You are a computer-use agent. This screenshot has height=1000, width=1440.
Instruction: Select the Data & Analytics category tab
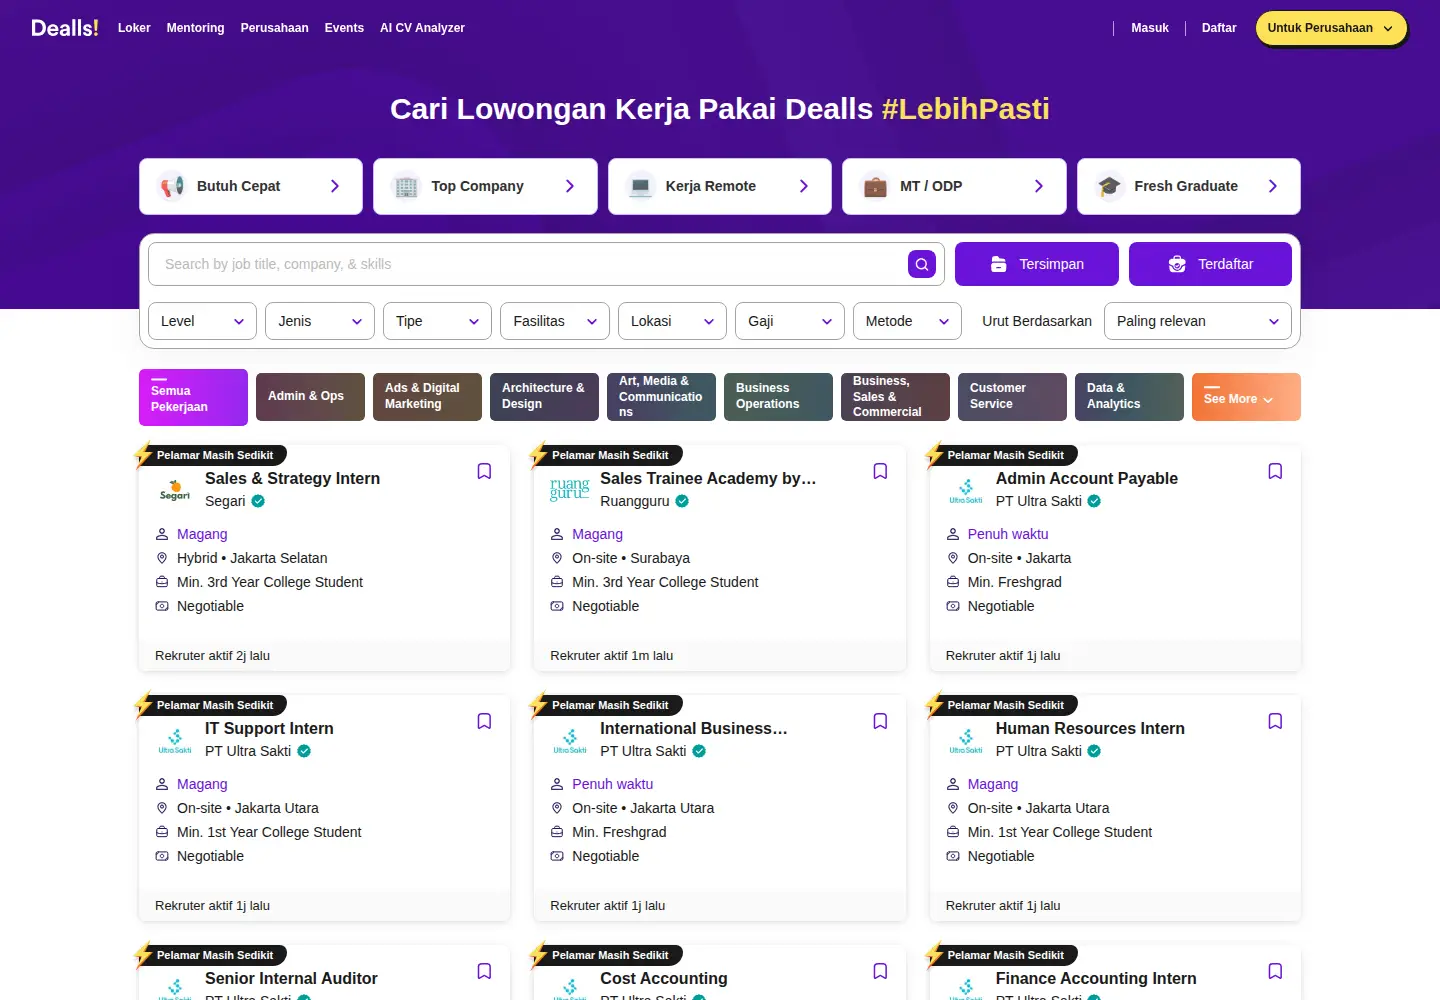[x=1129, y=396]
